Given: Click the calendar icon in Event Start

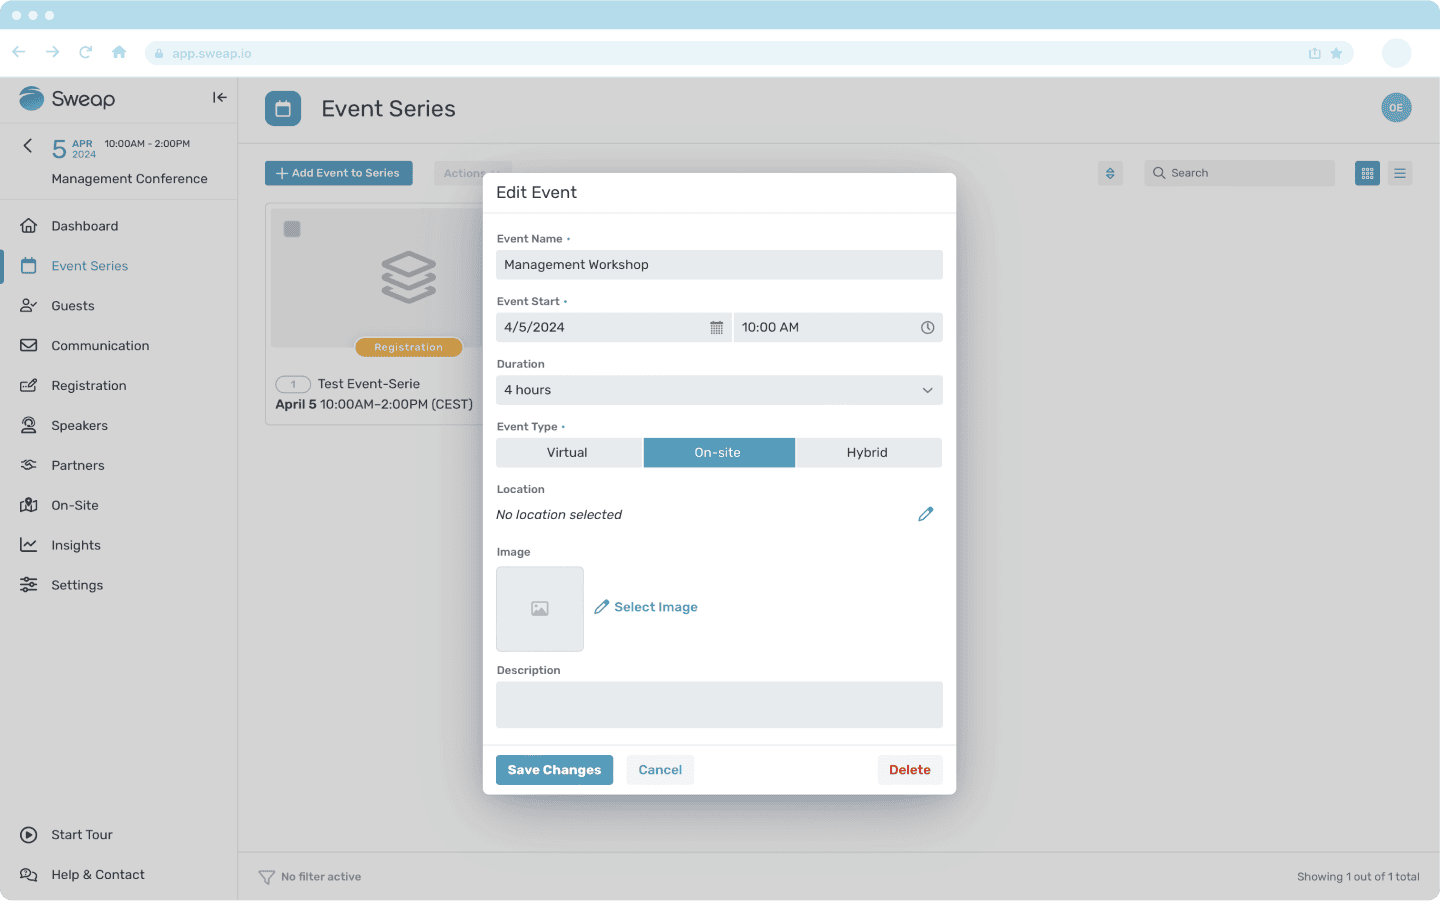Looking at the screenshot, I should pos(716,328).
